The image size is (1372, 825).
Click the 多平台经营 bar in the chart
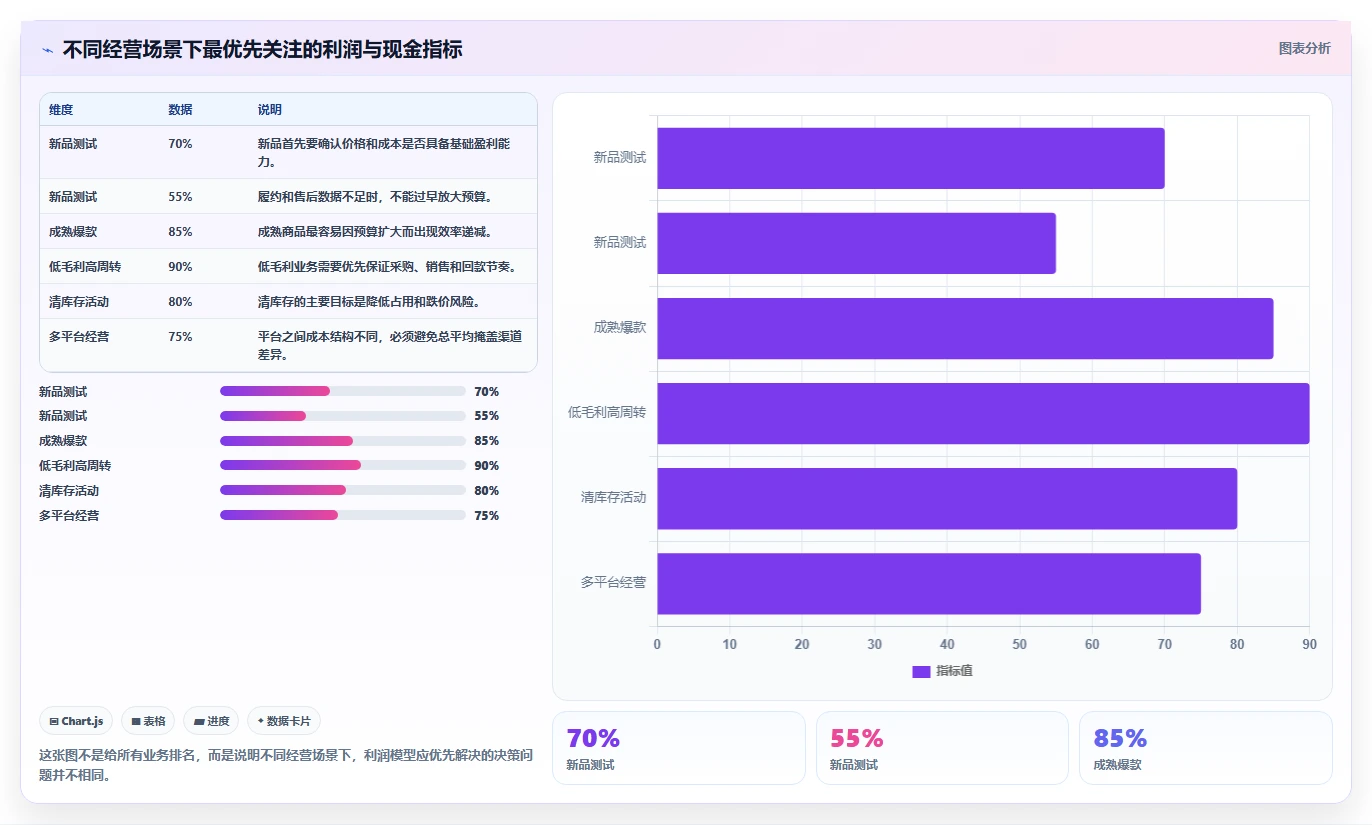[929, 584]
